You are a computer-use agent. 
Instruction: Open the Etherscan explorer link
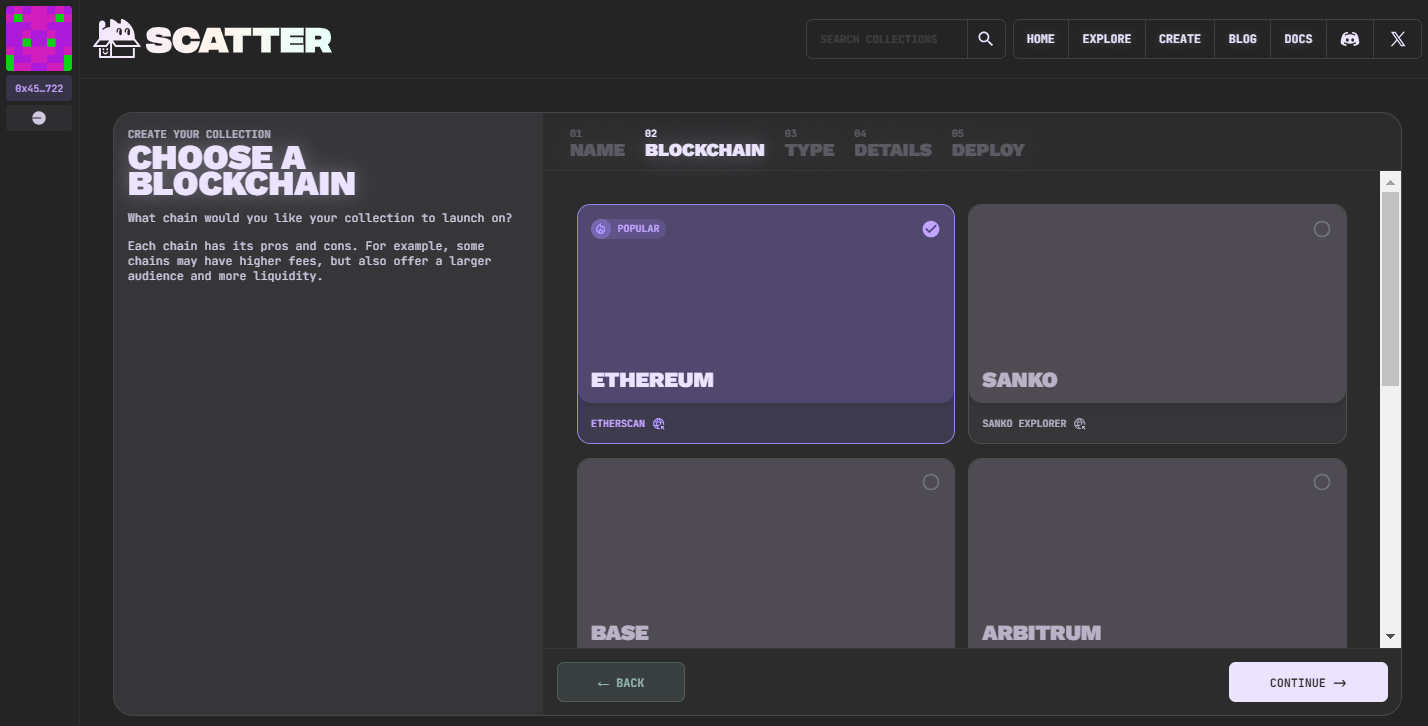pyautogui.click(x=618, y=424)
